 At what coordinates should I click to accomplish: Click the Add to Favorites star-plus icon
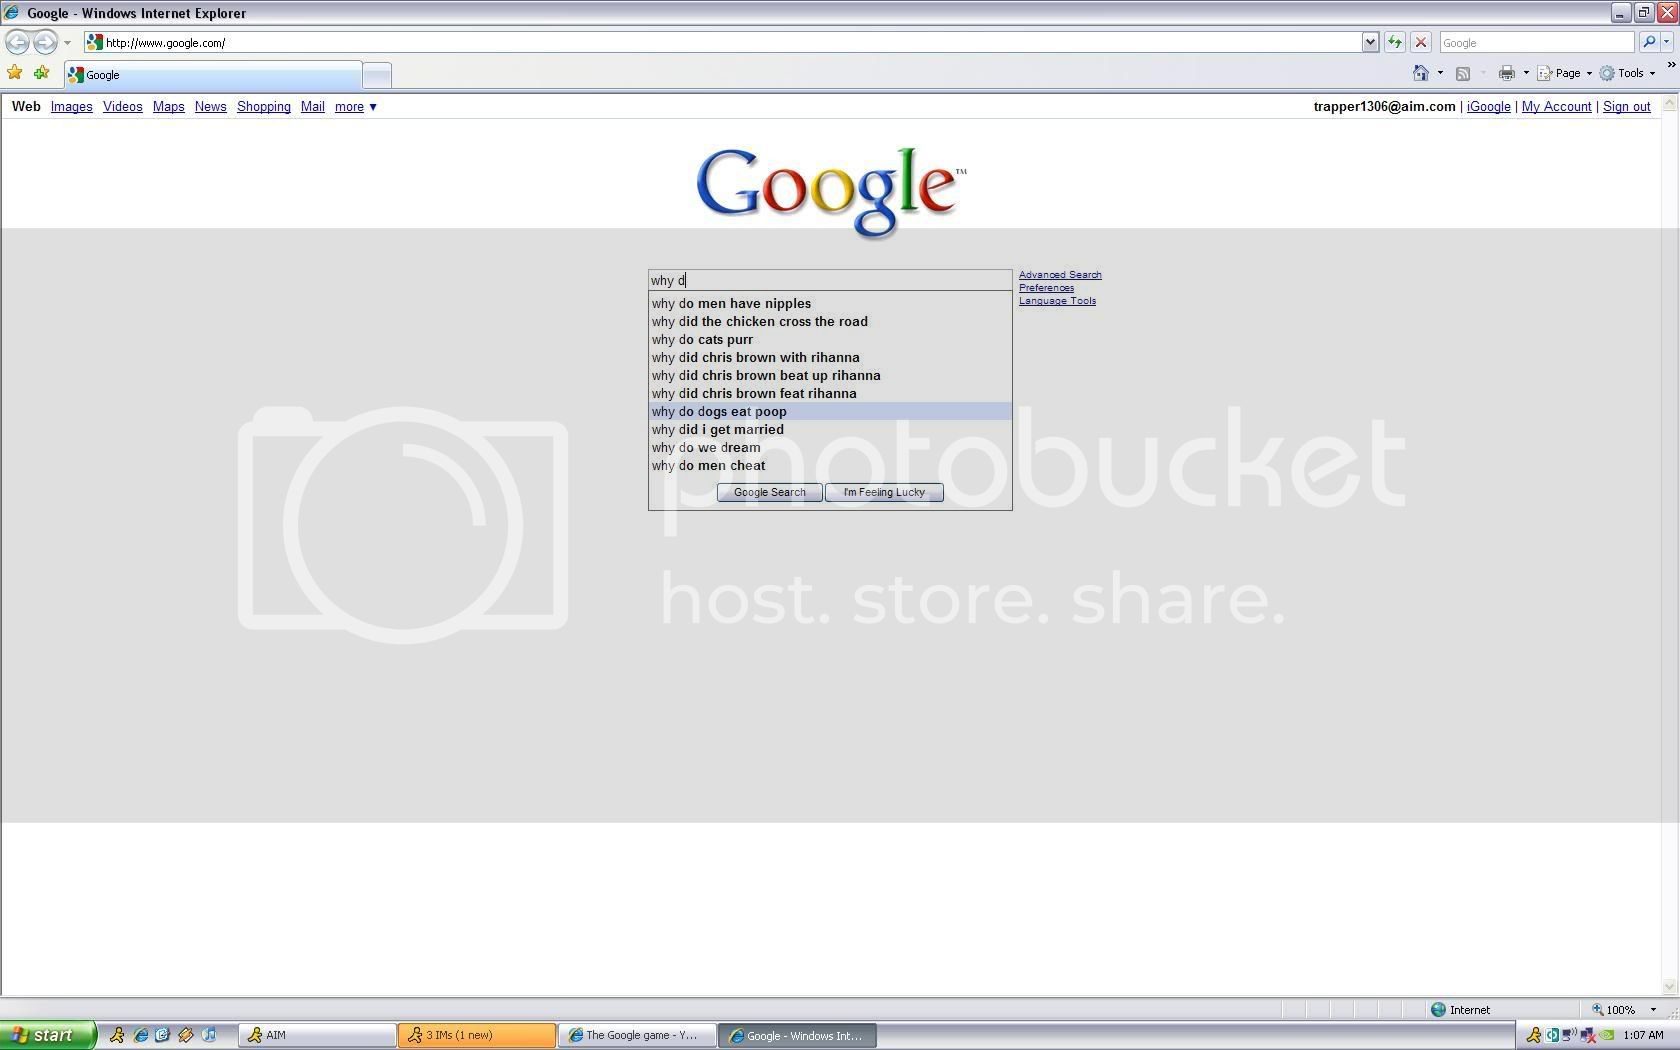[41, 73]
